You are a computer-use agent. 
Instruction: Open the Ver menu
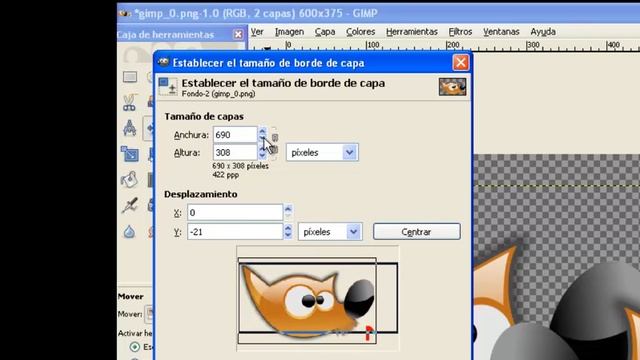[257, 31]
